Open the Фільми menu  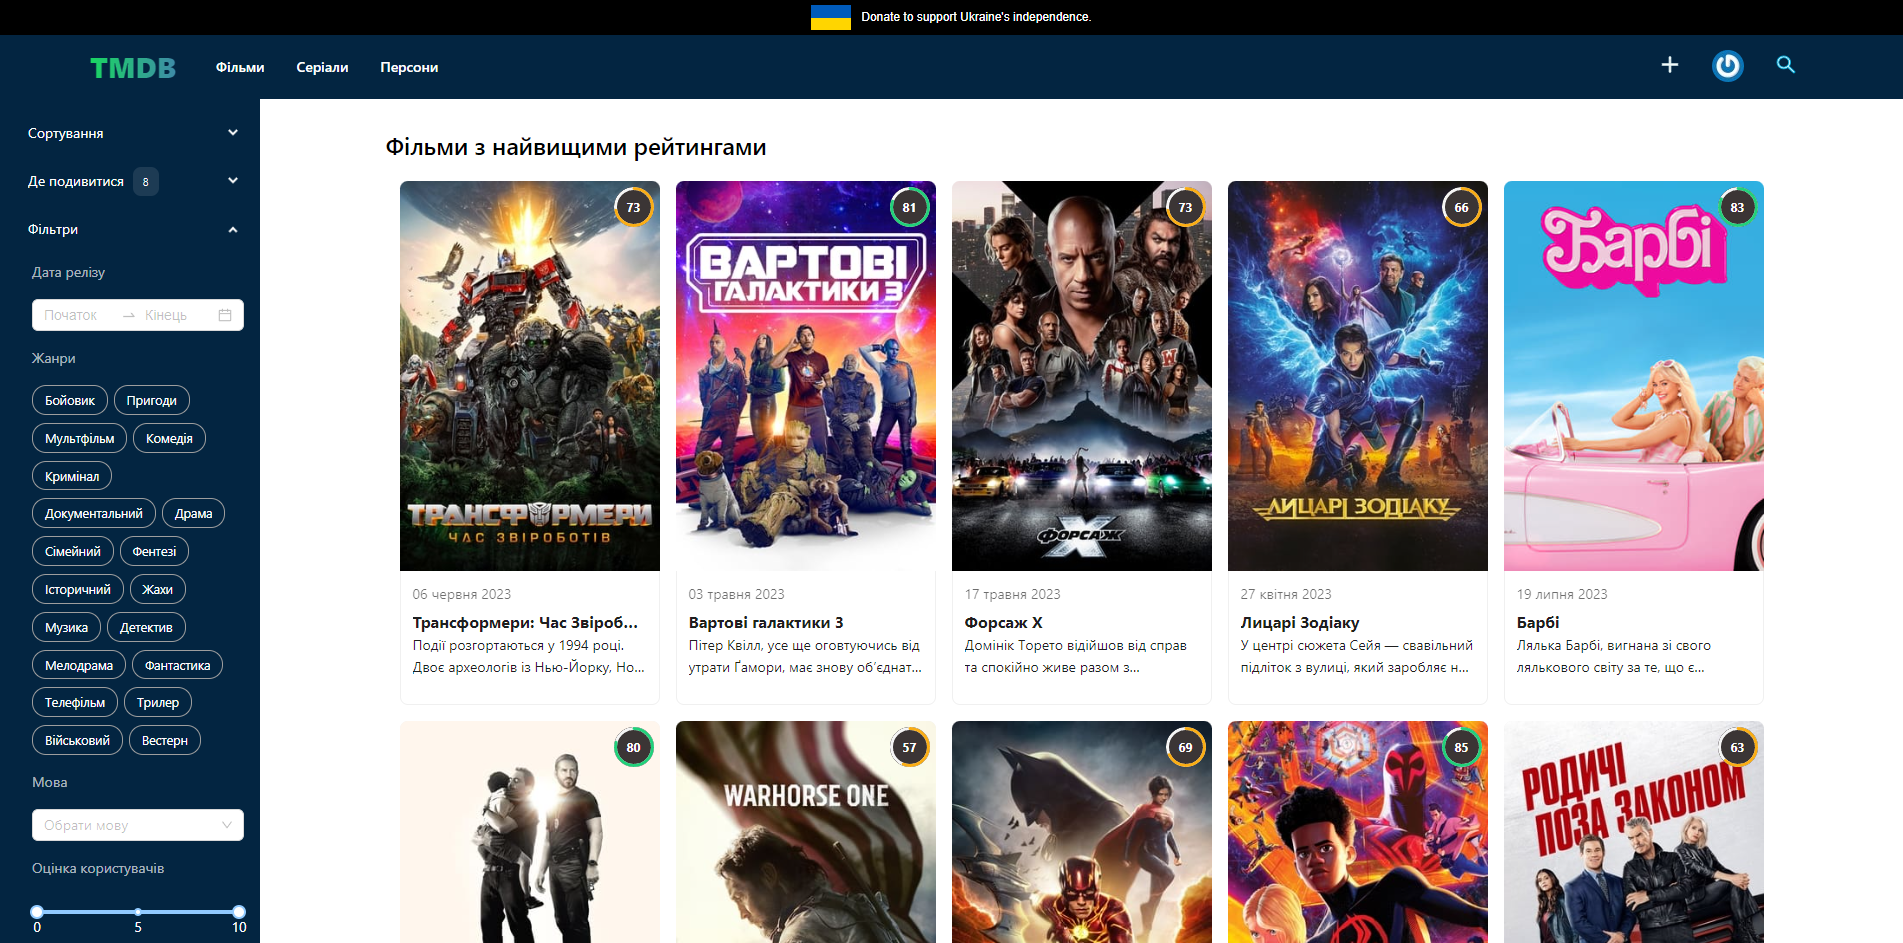pyautogui.click(x=240, y=67)
